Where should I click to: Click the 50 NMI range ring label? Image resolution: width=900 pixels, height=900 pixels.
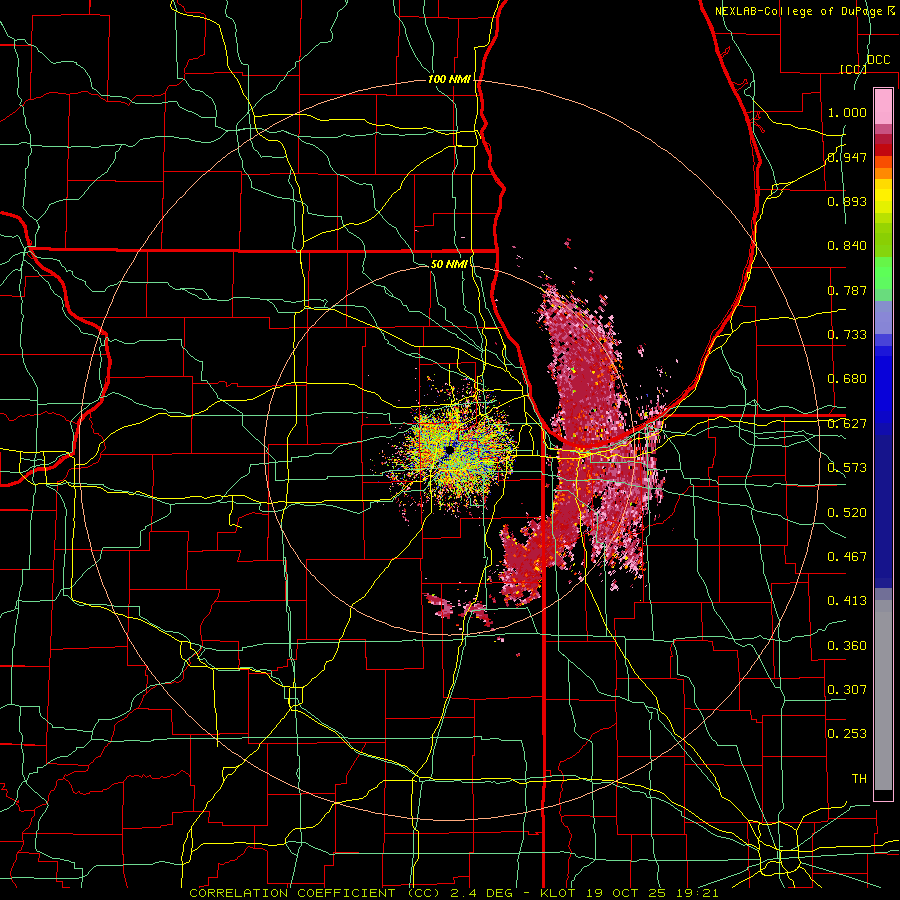[449, 264]
